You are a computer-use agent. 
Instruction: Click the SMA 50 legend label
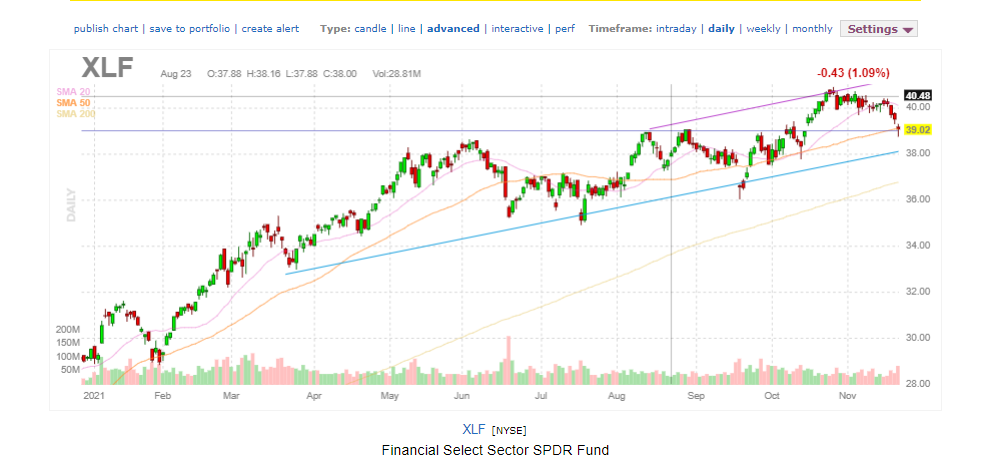(x=72, y=103)
